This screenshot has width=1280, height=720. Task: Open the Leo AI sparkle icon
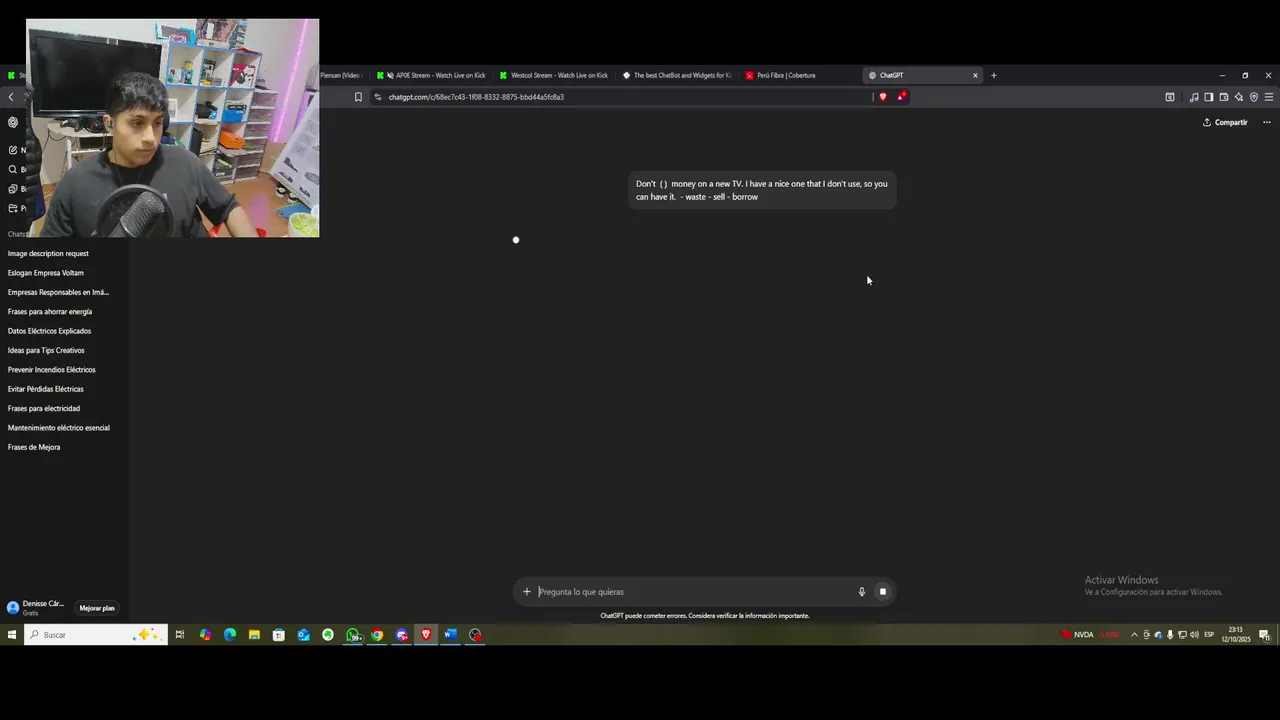pos(1239,97)
